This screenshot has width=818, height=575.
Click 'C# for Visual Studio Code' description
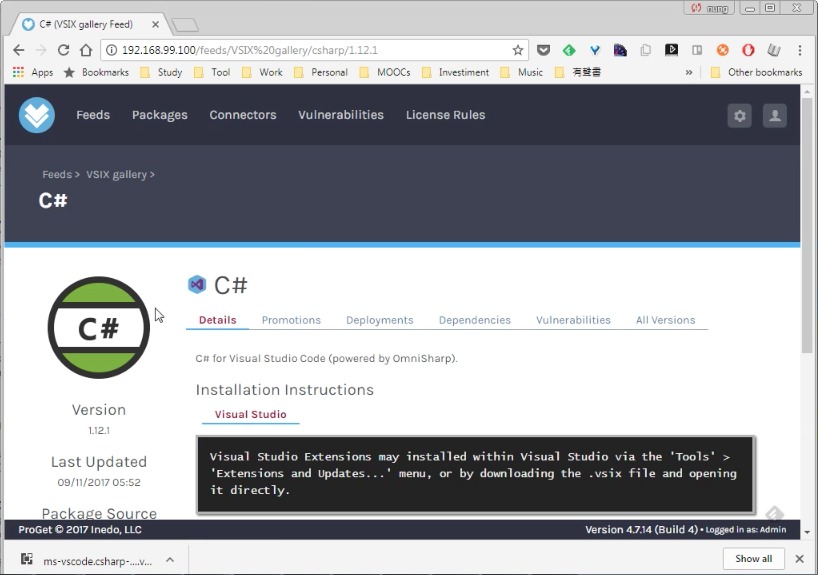coord(327,358)
